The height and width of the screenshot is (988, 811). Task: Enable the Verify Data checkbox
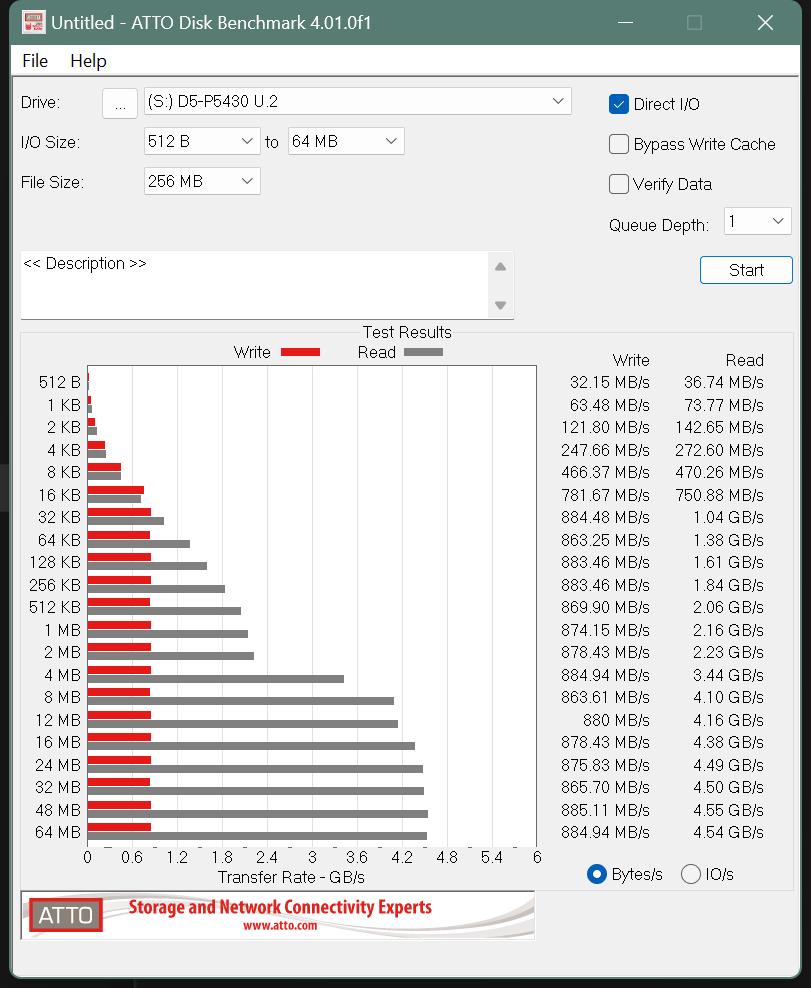(x=619, y=184)
